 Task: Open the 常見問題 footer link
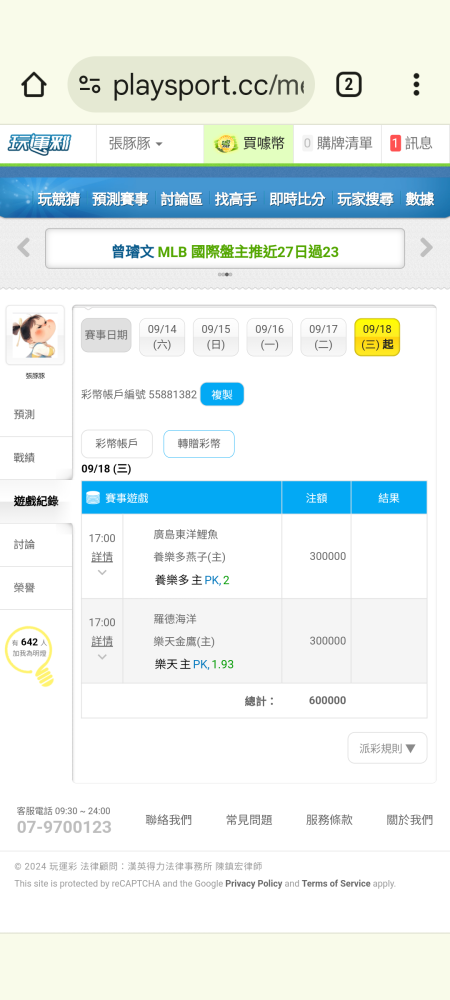click(249, 820)
